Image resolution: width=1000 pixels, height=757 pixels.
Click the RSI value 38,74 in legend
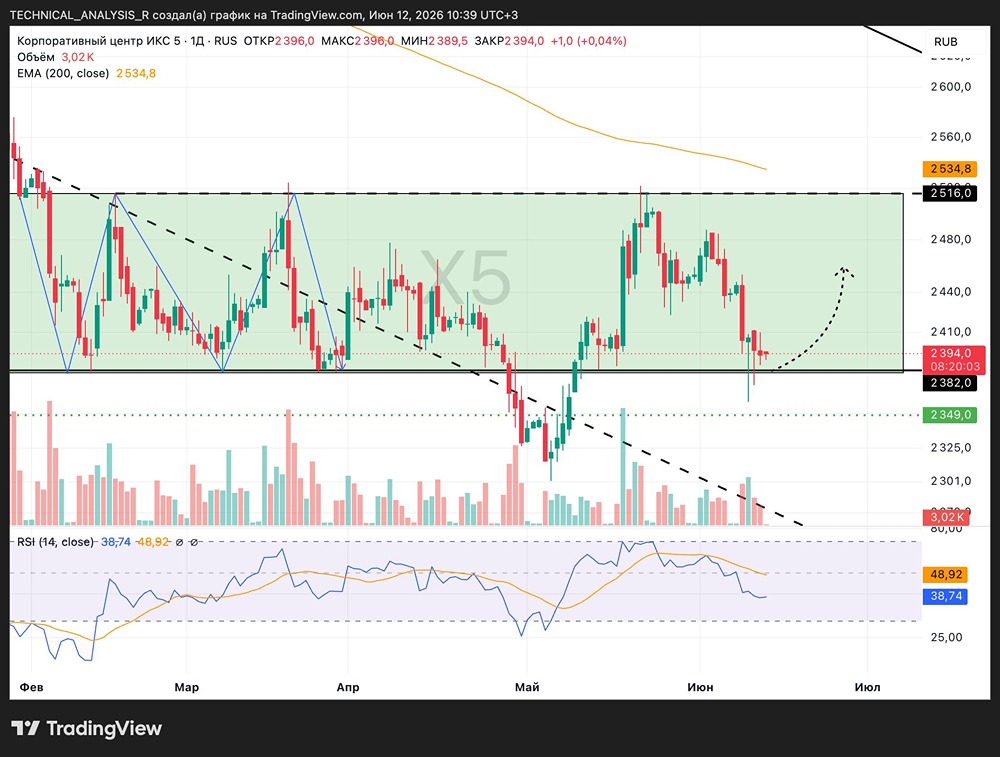(115, 541)
